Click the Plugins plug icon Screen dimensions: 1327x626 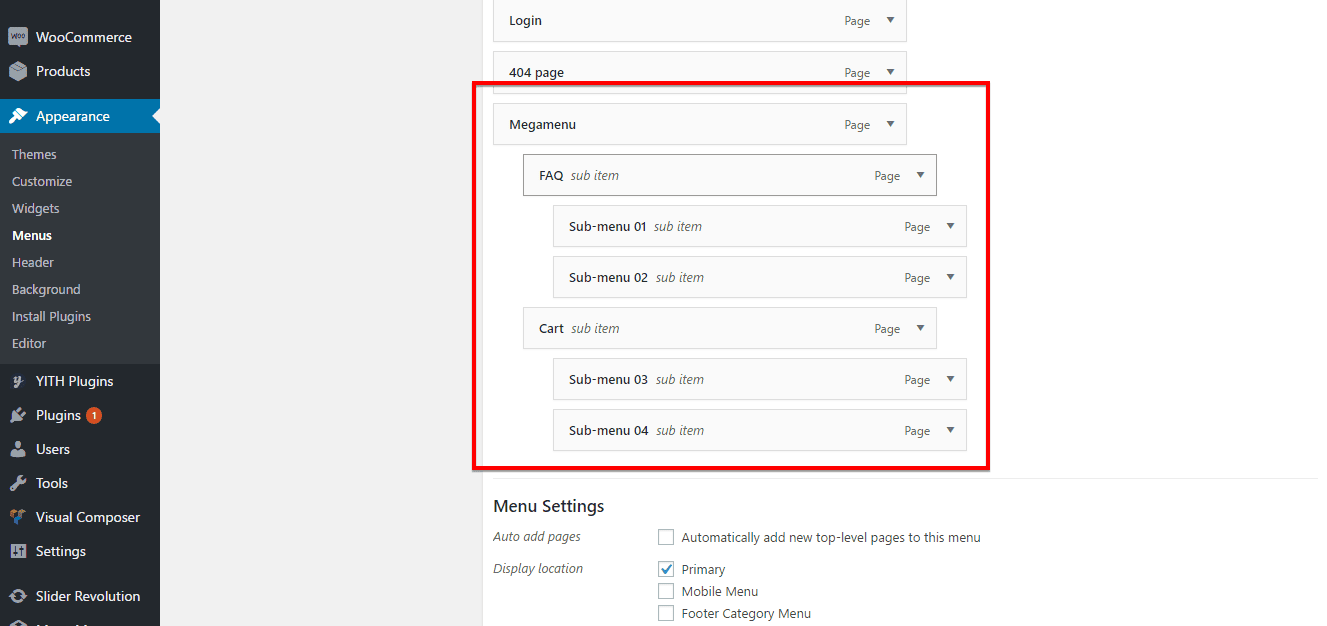point(18,416)
